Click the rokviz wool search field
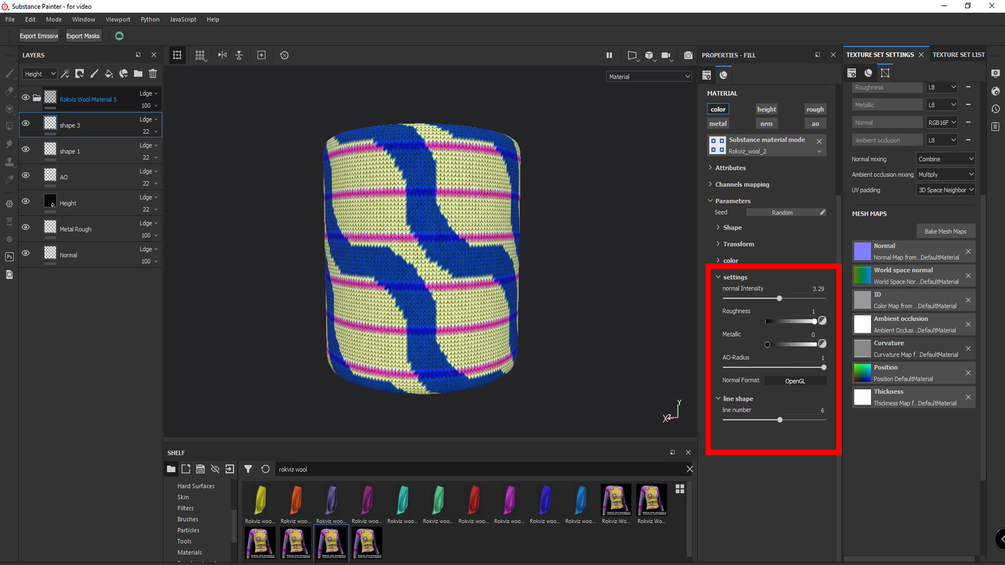Screen dimensions: 1005x565 [x=479, y=469]
